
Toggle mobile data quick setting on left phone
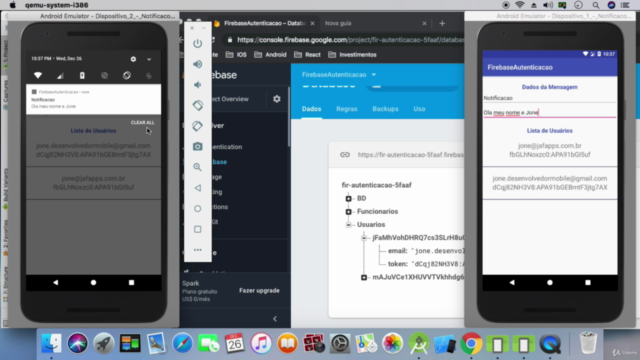tap(60, 76)
